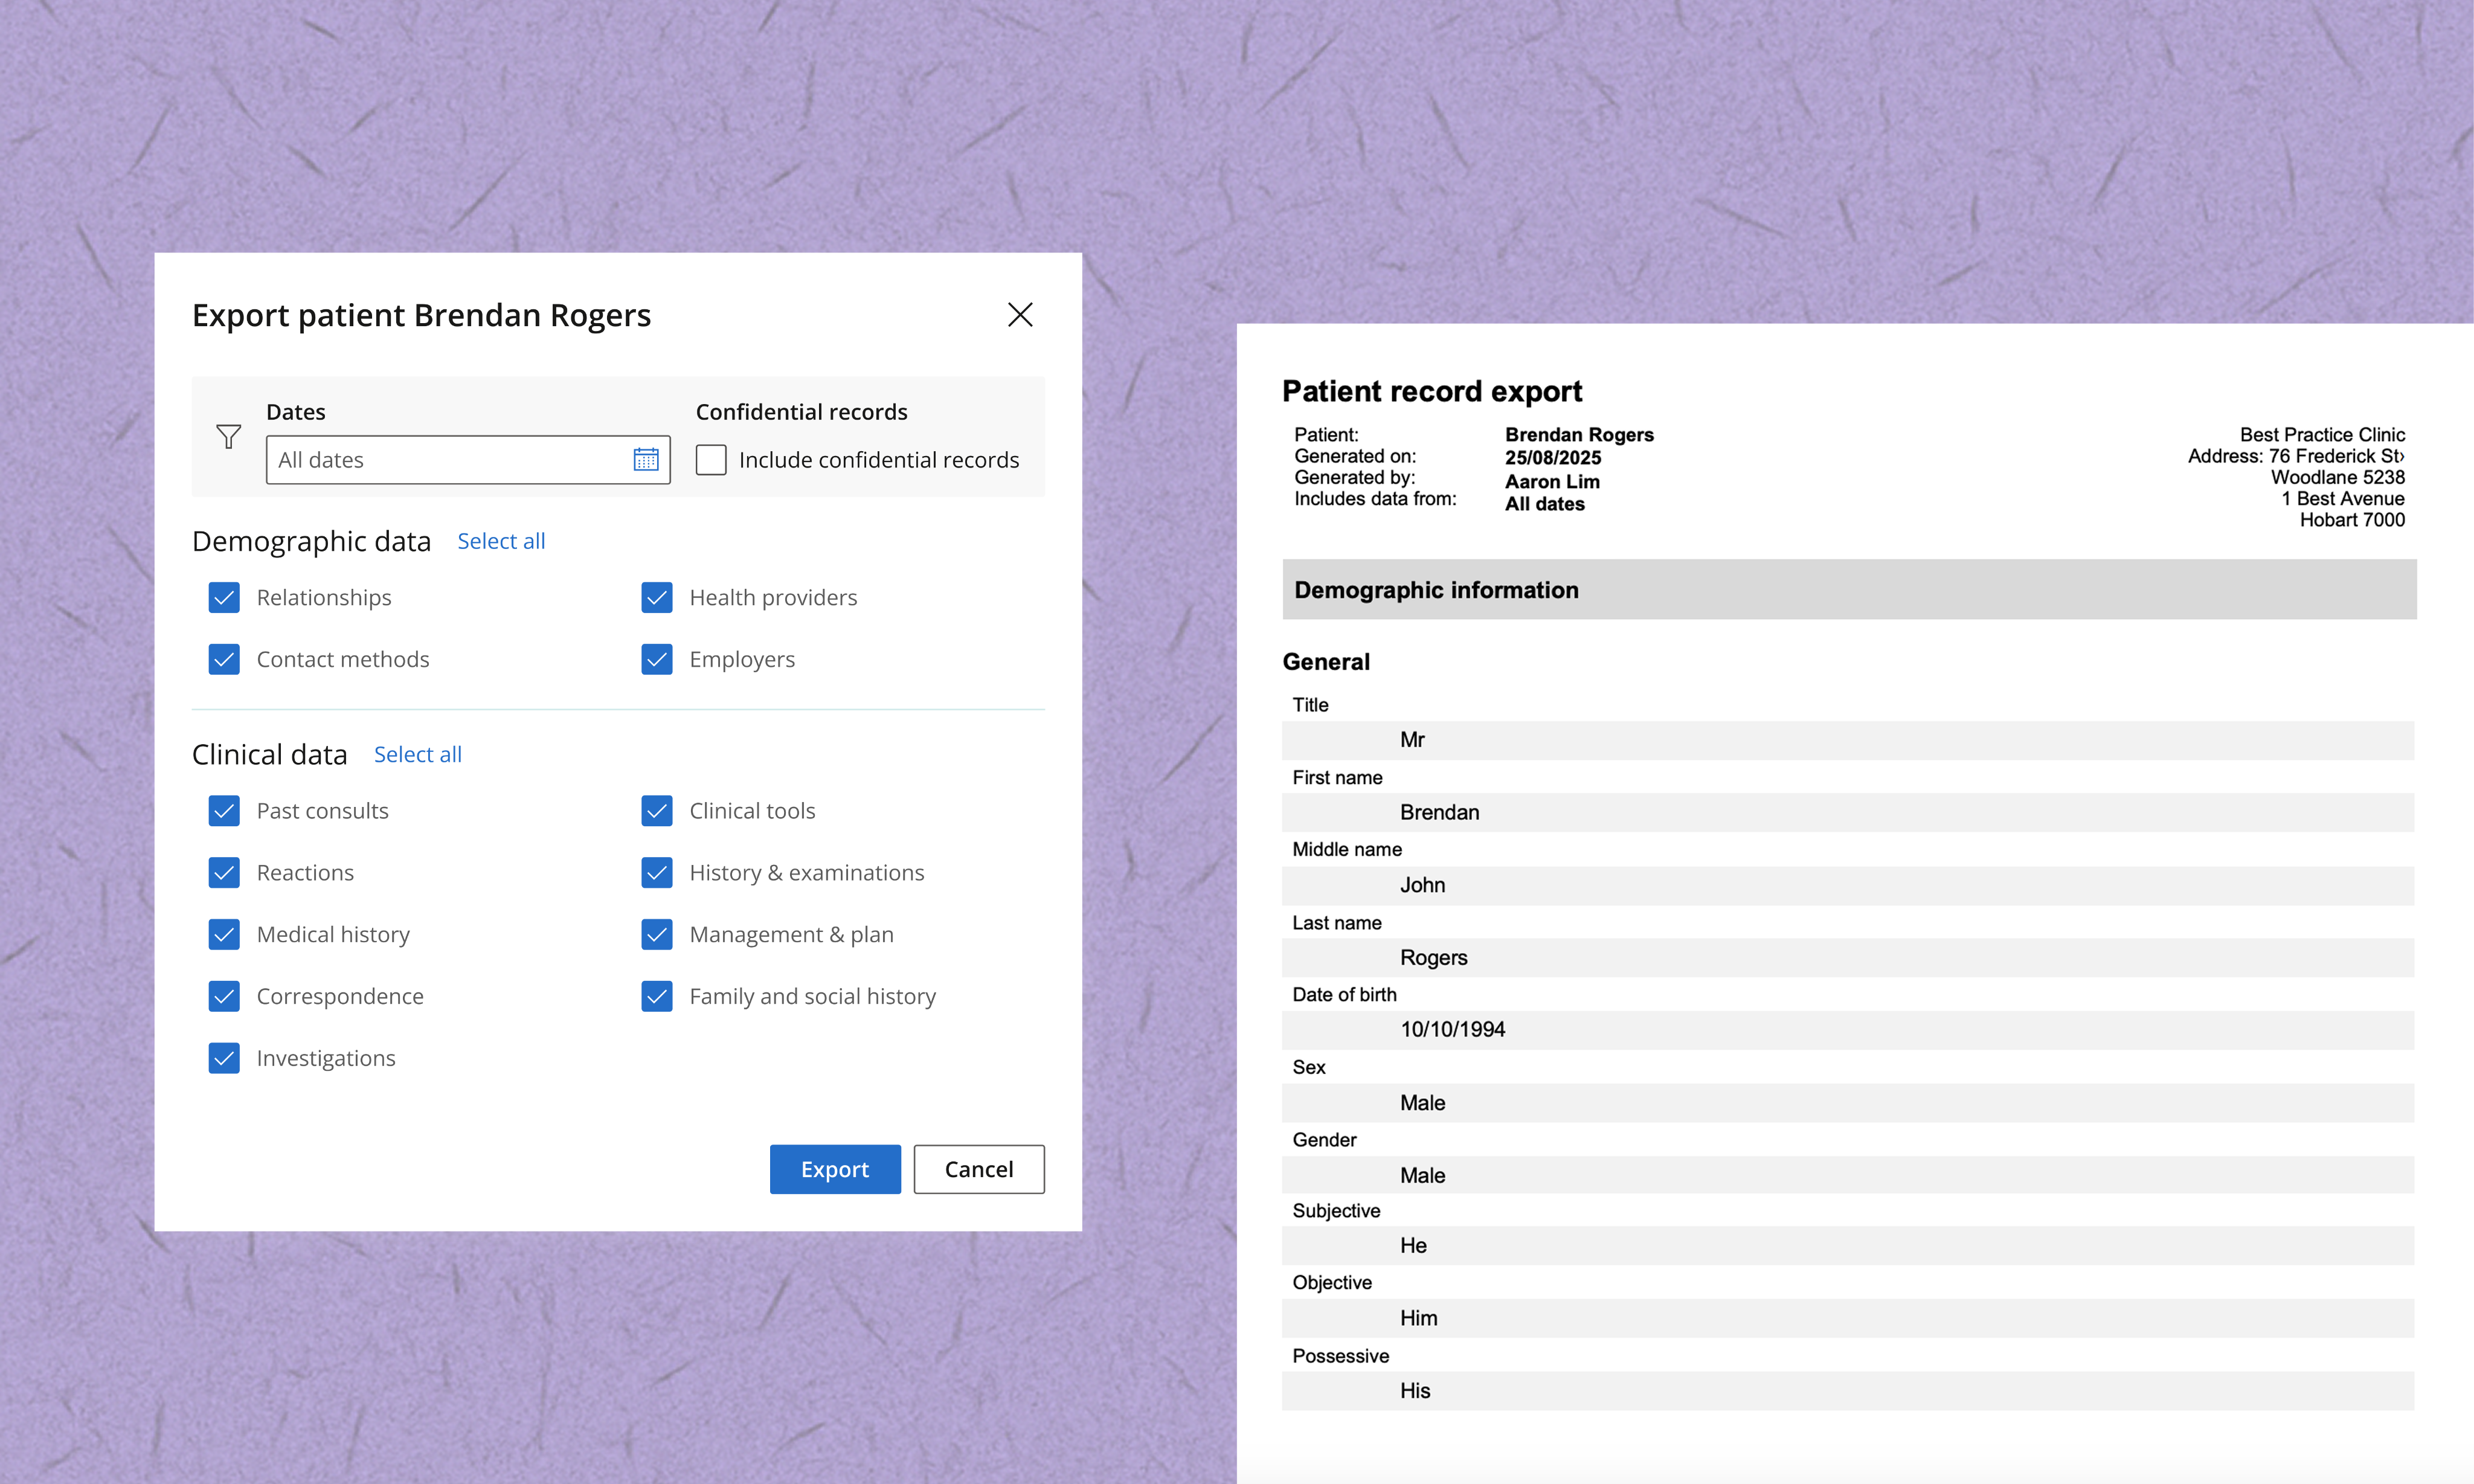
Task: Deselect Management & plan checkbox
Action: point(657,935)
